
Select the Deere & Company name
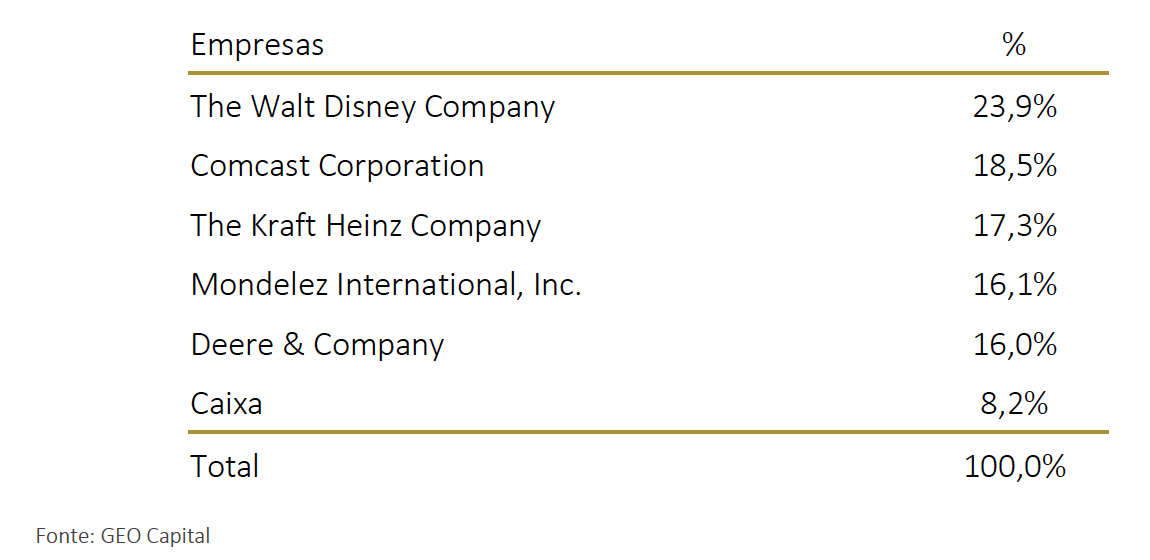[317, 345]
